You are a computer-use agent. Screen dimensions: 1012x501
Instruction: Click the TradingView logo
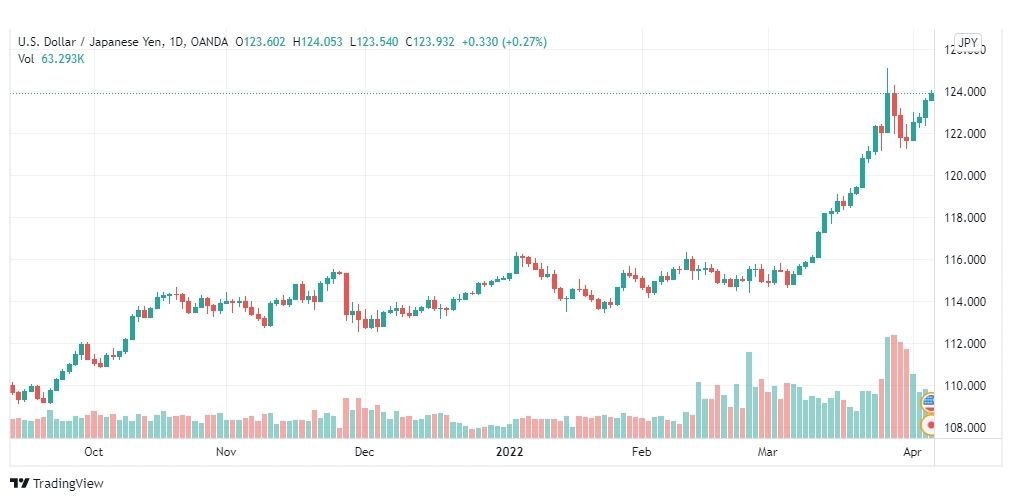[57, 483]
